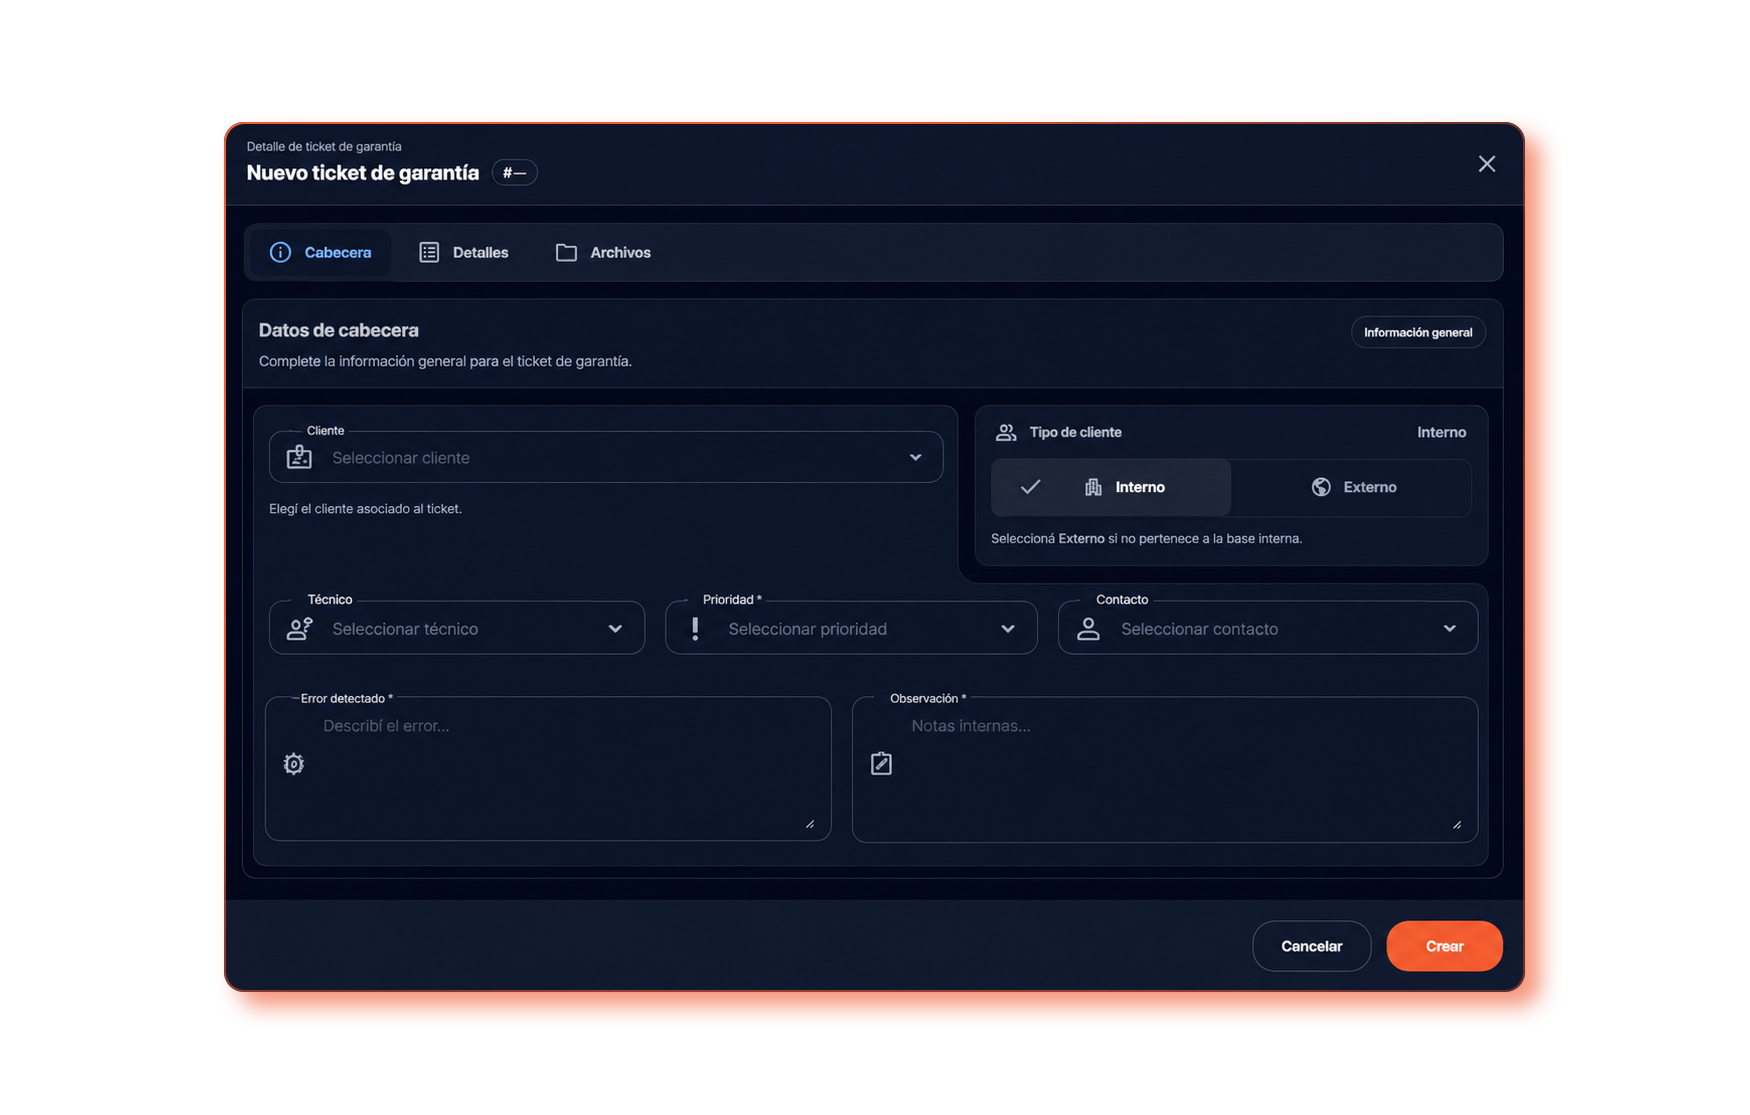Screen dimensions: 1750x1115
Task: Click the resize handle of Error detectado box
Action: coord(810,824)
